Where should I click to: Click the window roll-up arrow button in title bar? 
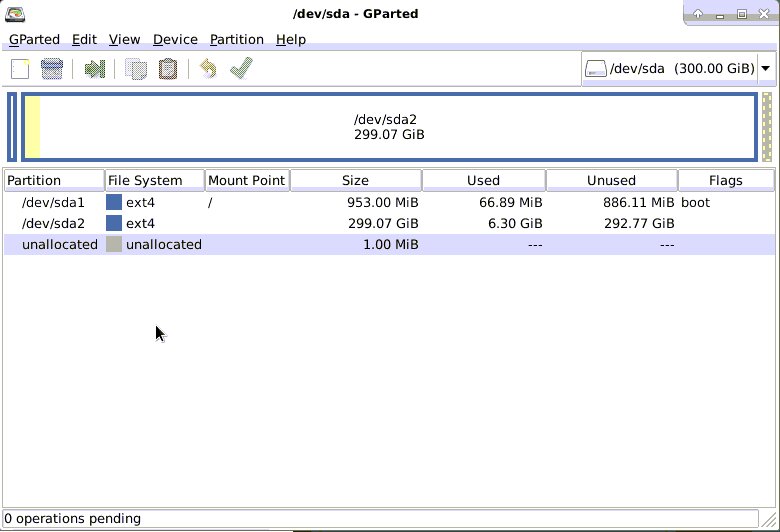pyautogui.click(x=698, y=14)
